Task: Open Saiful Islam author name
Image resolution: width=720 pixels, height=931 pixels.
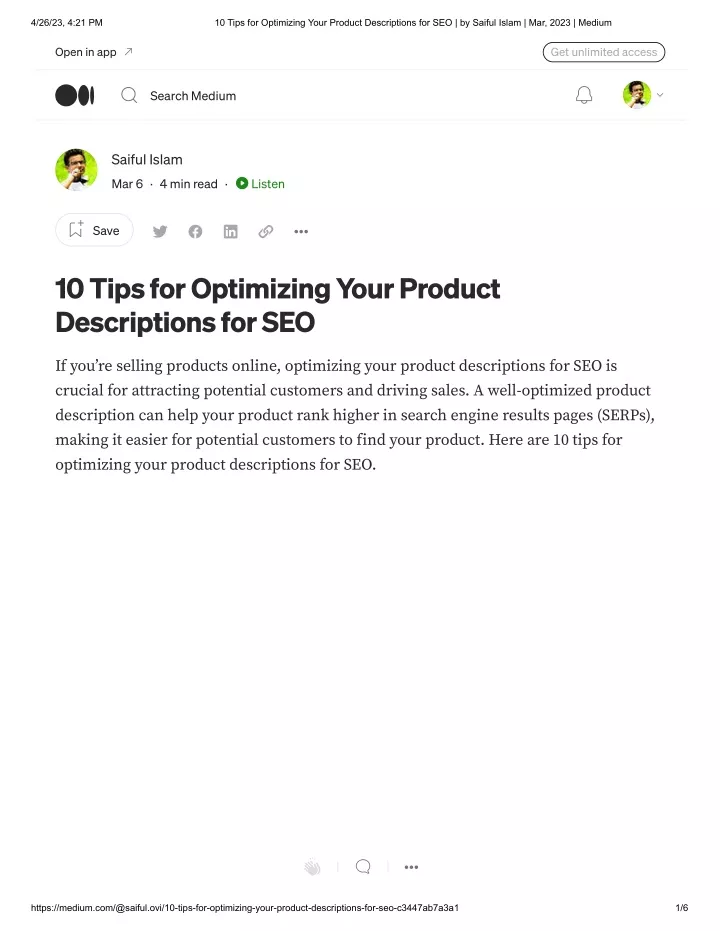Action: [147, 160]
